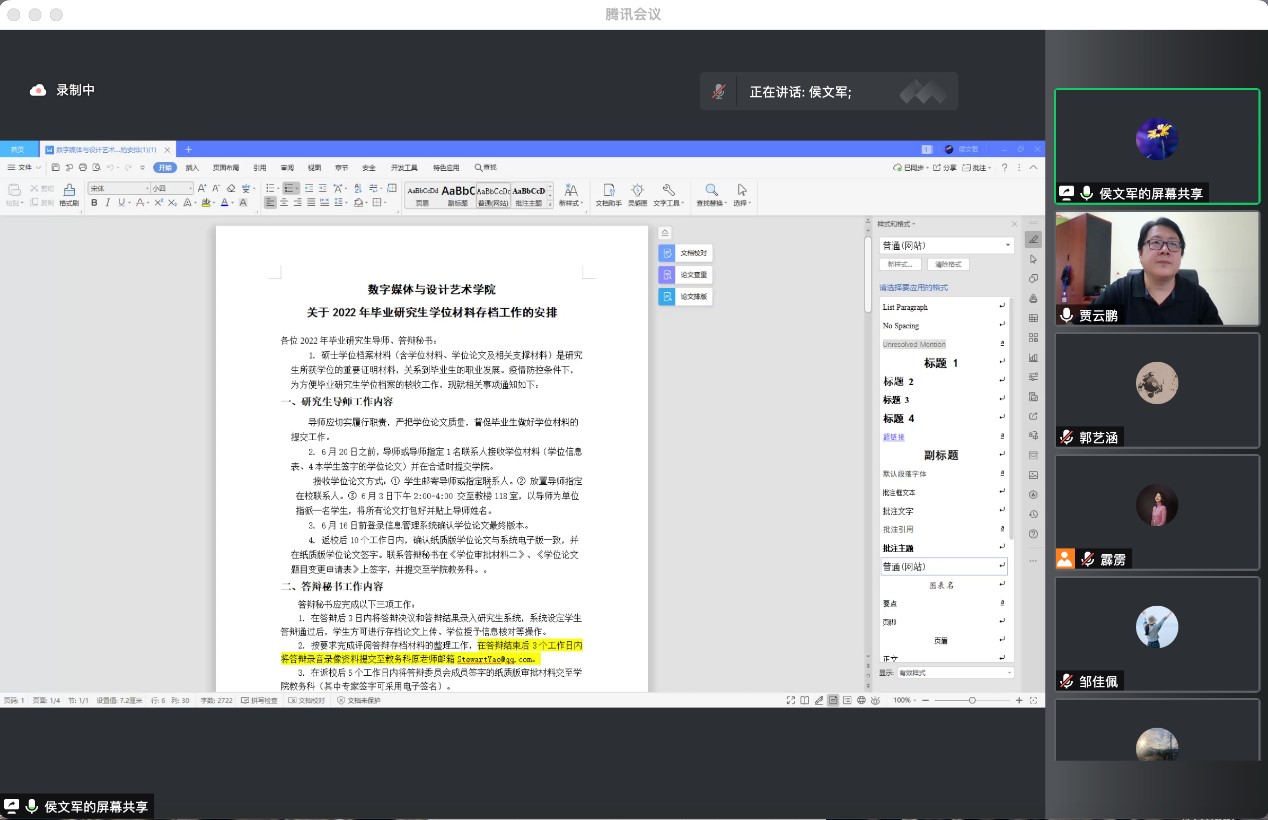Select 贾云鹏 video thumbnail

pos(1157,267)
